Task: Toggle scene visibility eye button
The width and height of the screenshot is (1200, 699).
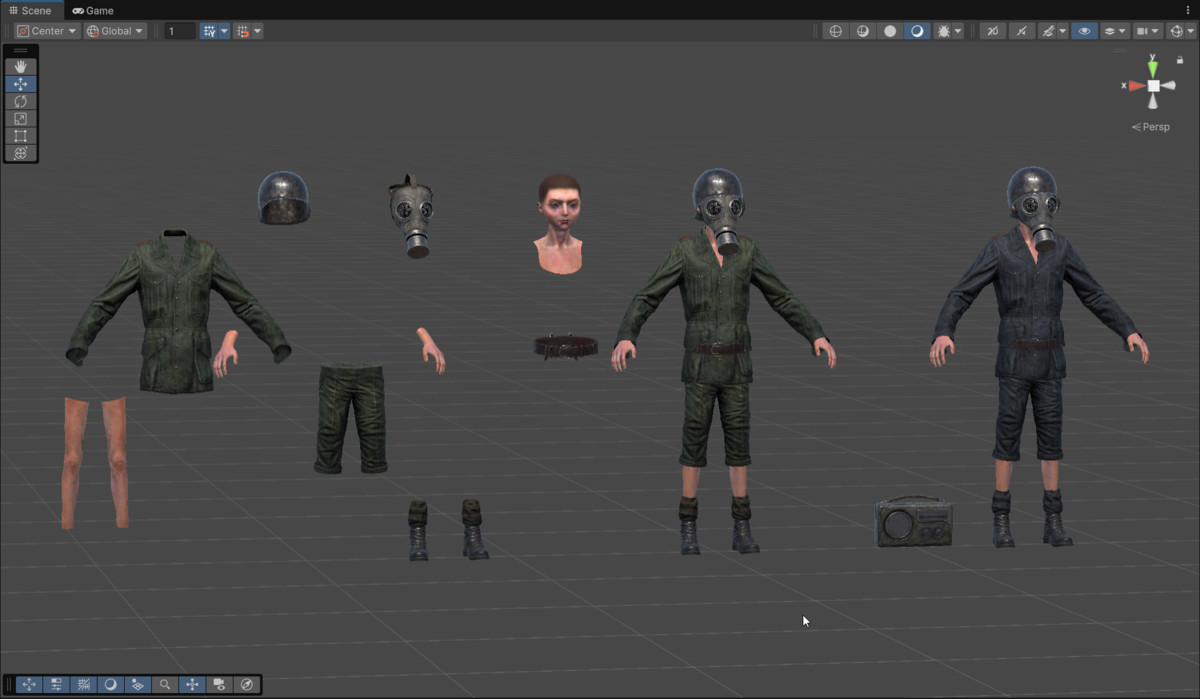Action: (1083, 31)
